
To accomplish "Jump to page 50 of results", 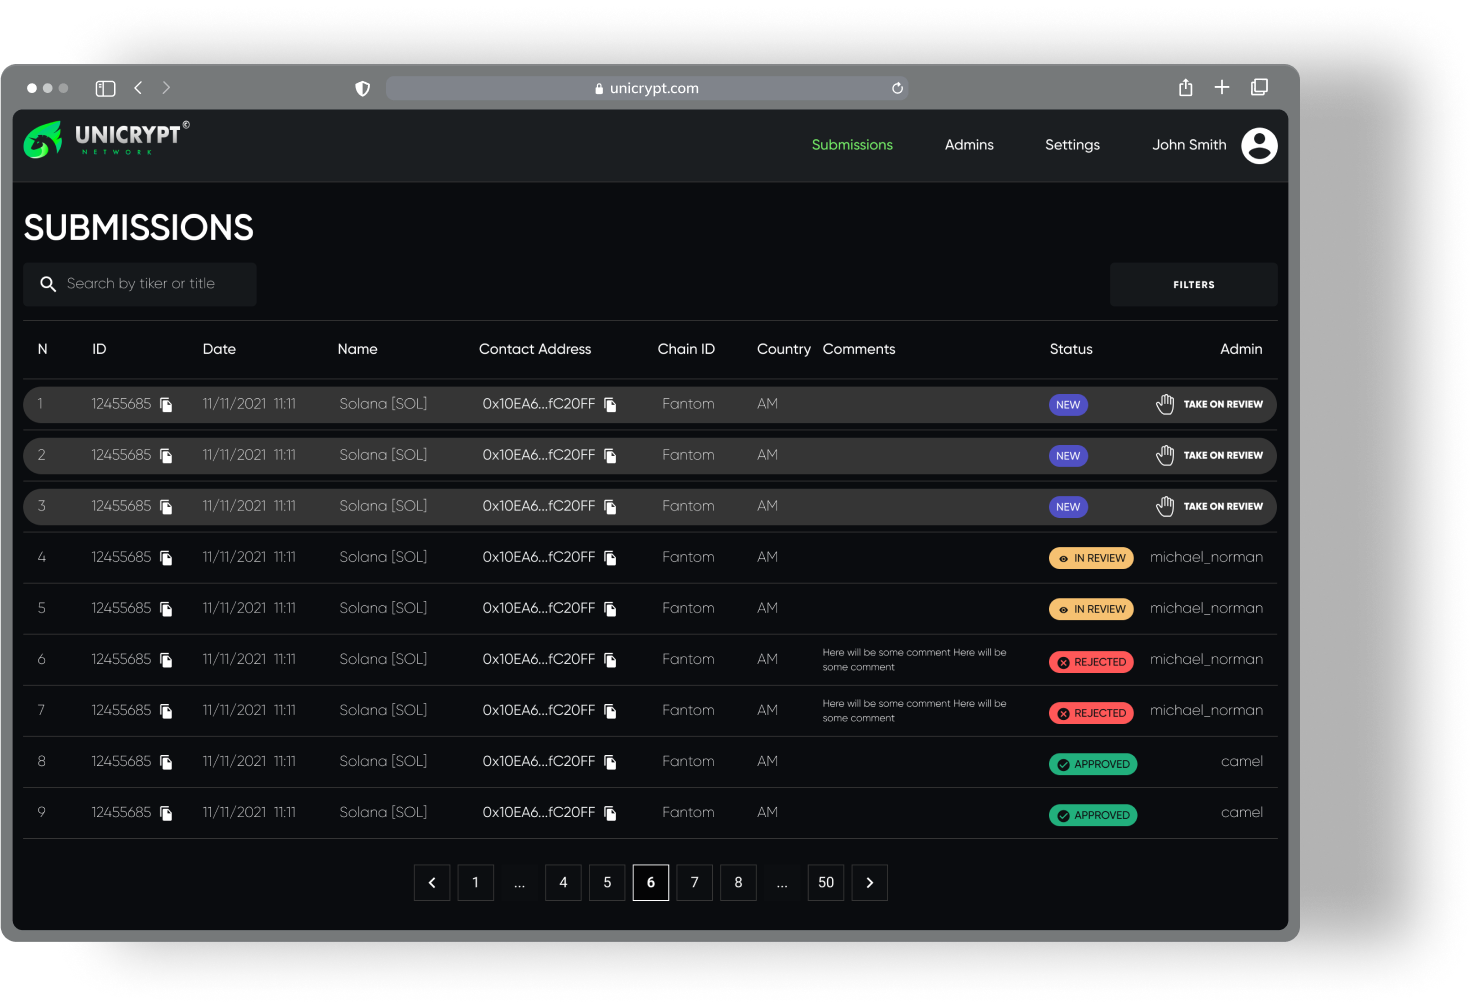I will [x=825, y=882].
